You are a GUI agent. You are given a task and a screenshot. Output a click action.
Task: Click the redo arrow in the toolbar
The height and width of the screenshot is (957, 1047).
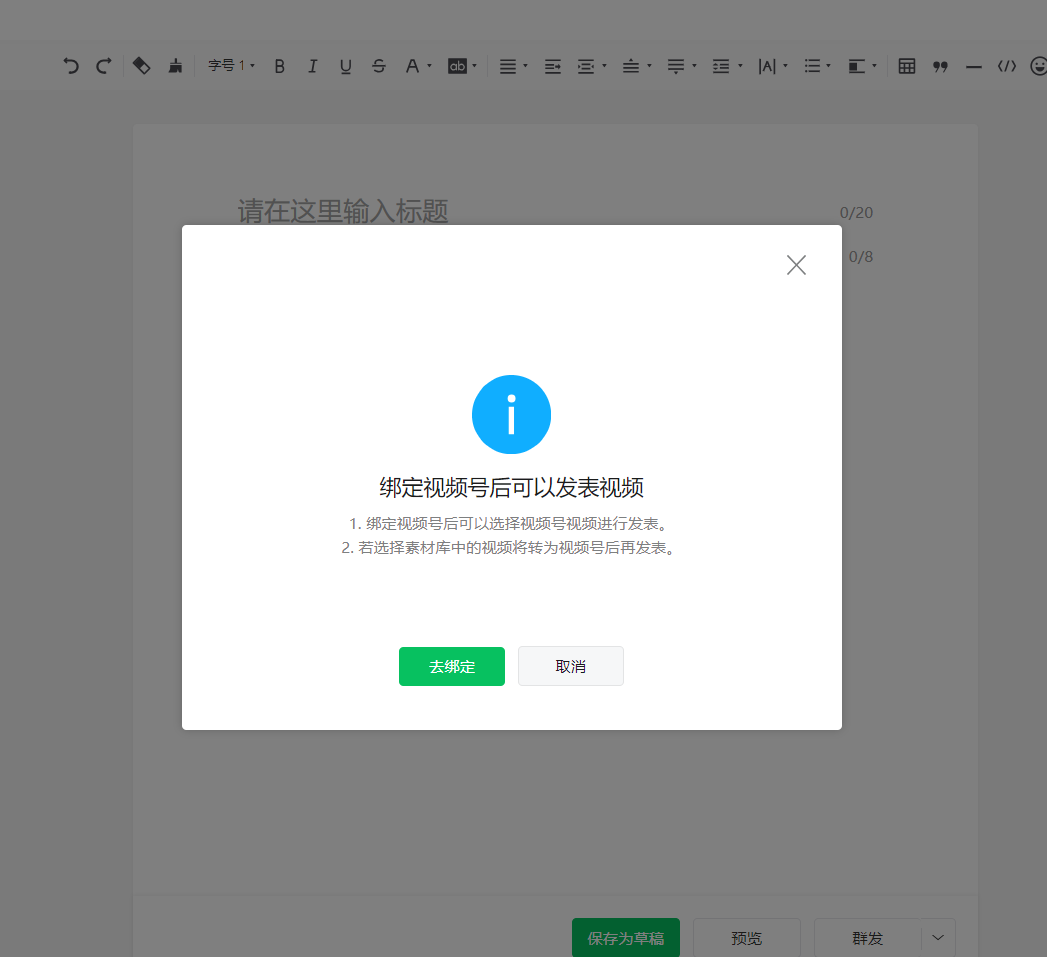click(103, 66)
